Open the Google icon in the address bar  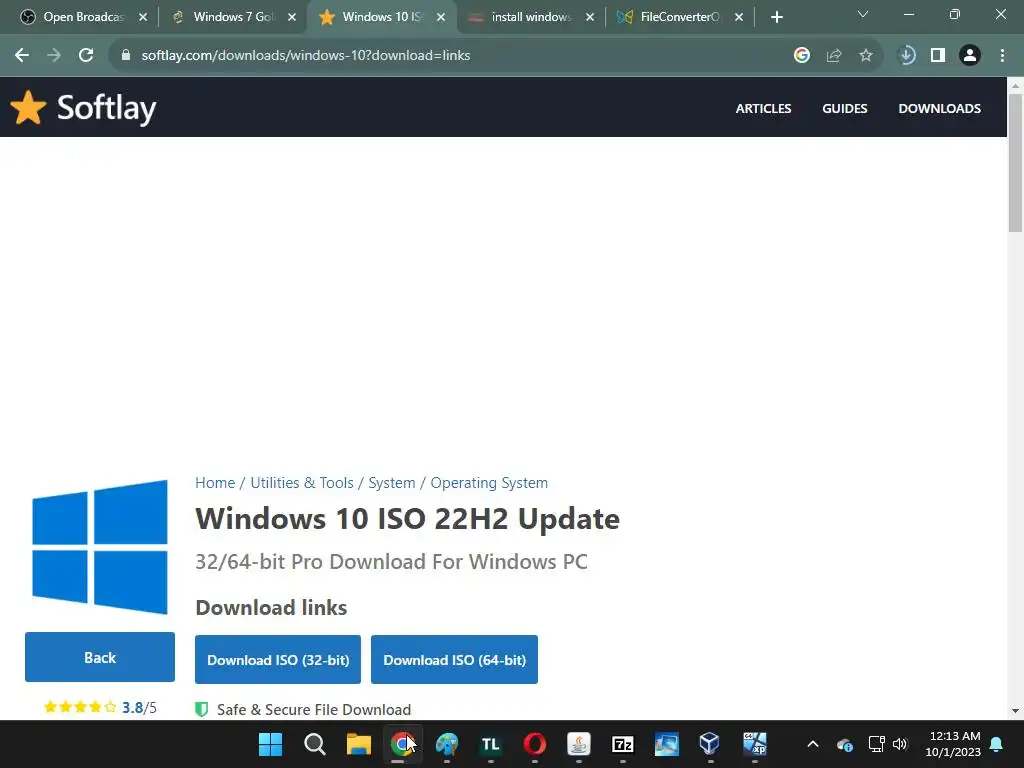[802, 56]
